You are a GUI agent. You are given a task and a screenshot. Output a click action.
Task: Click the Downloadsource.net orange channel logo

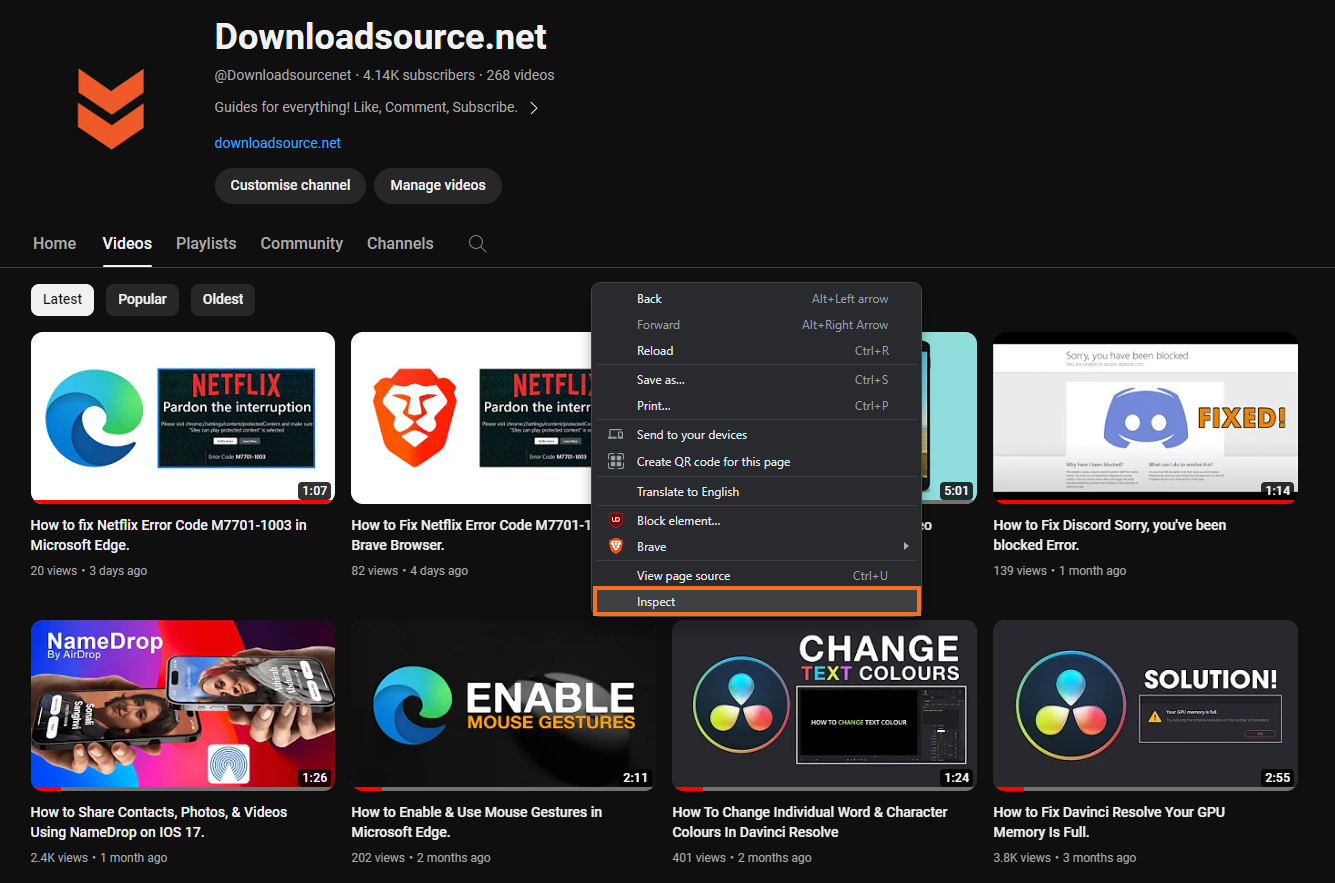tap(111, 109)
